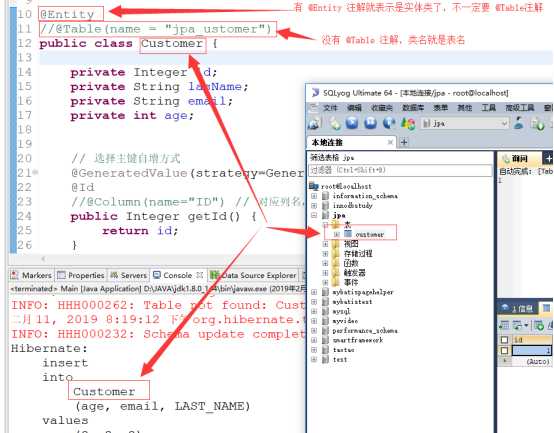The image size is (554, 433).
Task: Click the root@localhost server icon
Action: (x=313, y=186)
